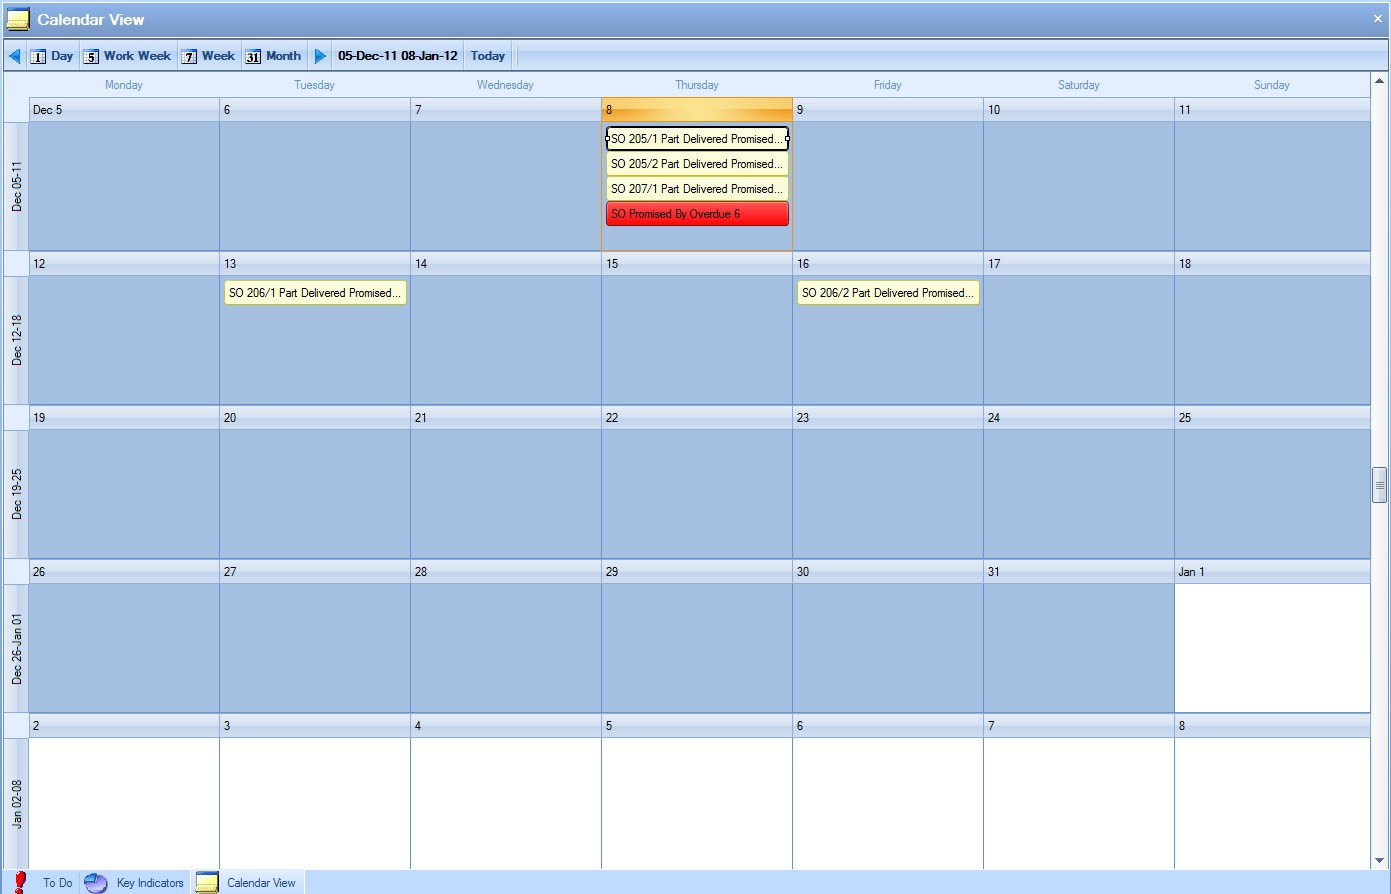Click the Work Week calendar icon
The image size is (1391, 894).
91,57
